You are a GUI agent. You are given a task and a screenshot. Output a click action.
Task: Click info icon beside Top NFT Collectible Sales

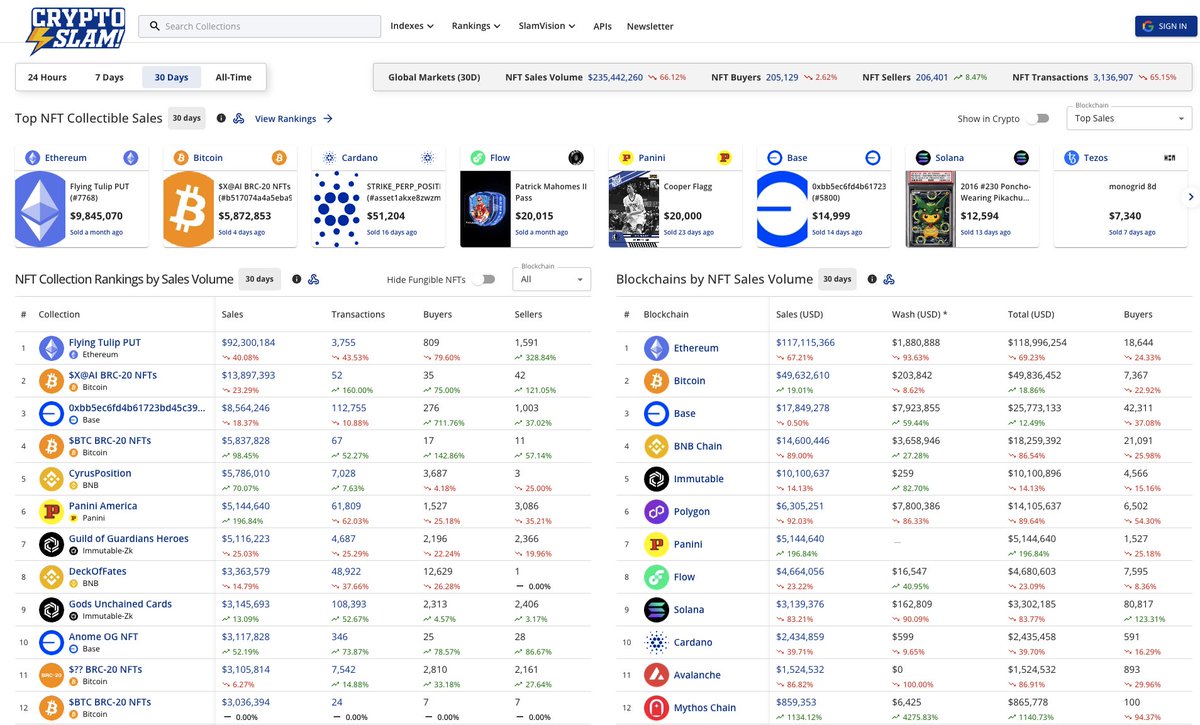point(221,118)
